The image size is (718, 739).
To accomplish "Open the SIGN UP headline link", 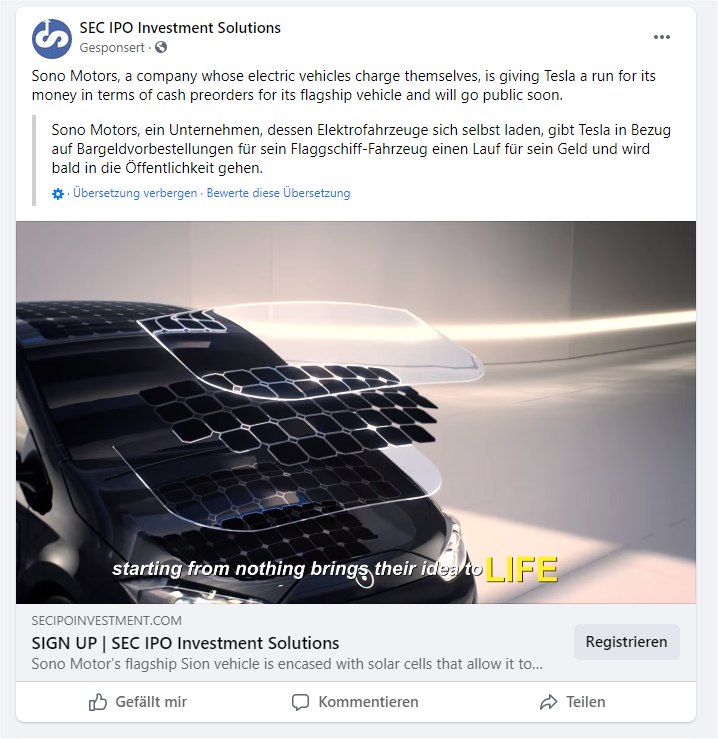I will click(x=185, y=643).
